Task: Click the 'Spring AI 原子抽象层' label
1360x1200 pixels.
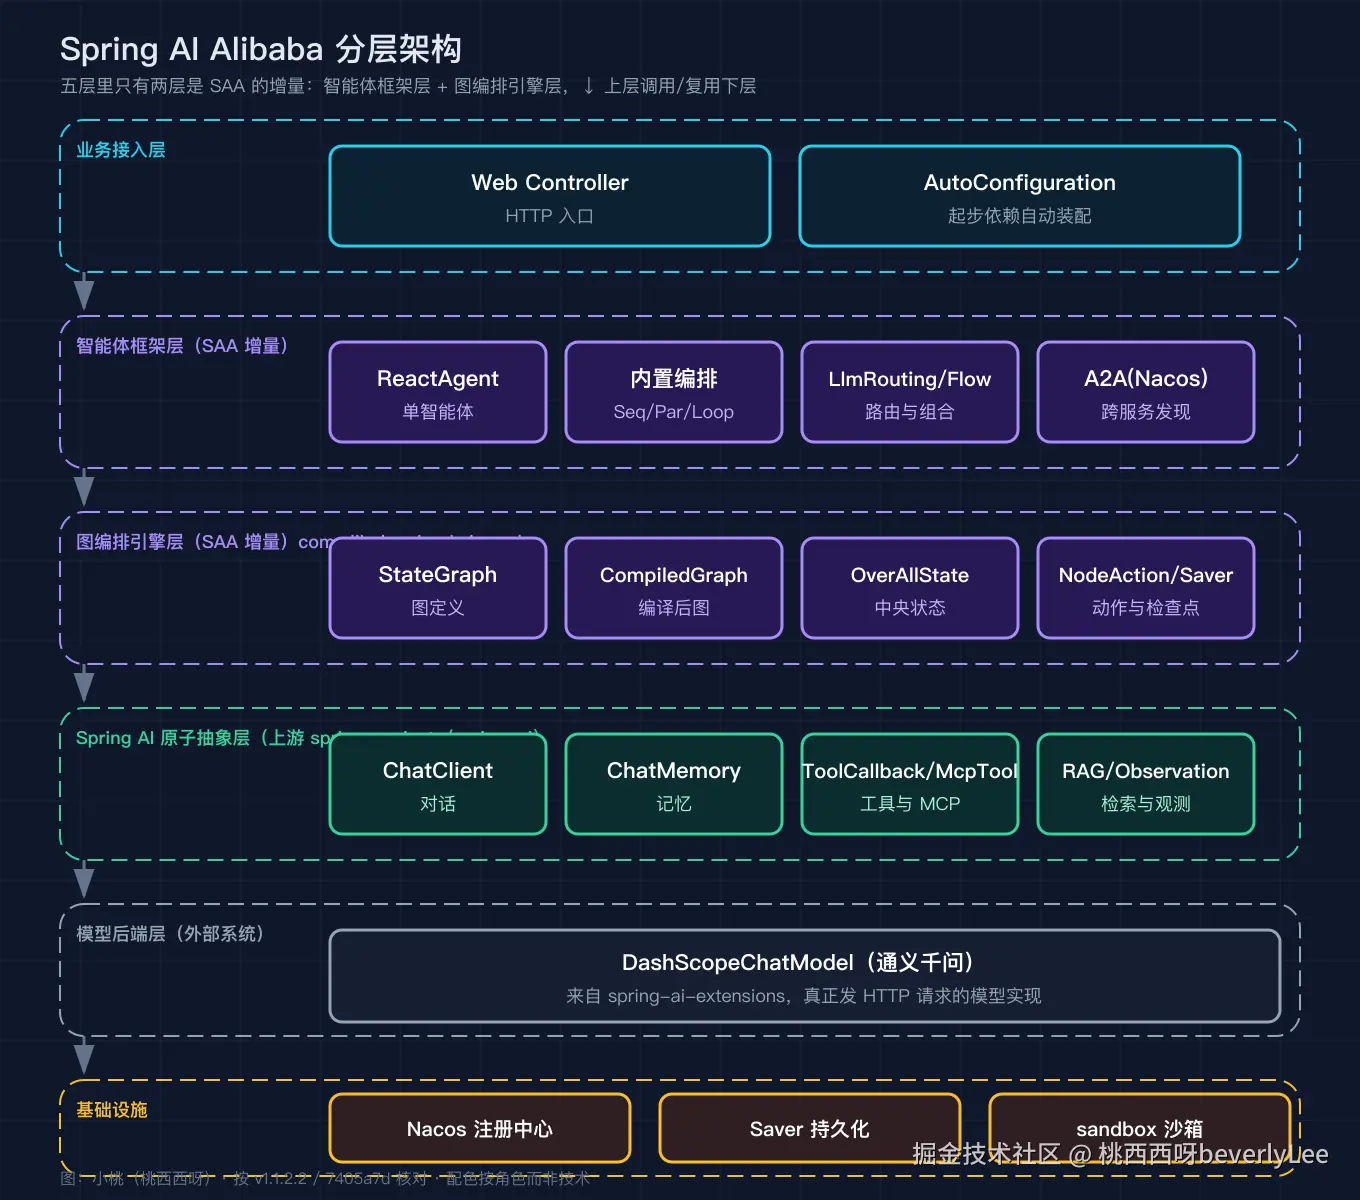Action: 163,738
